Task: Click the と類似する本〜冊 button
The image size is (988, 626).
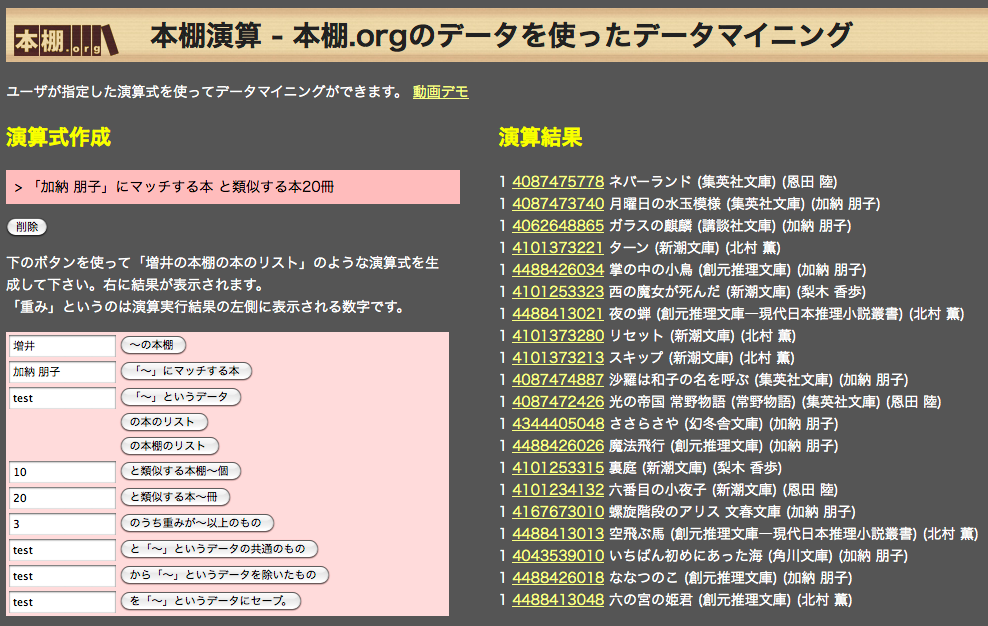Action: (175, 497)
